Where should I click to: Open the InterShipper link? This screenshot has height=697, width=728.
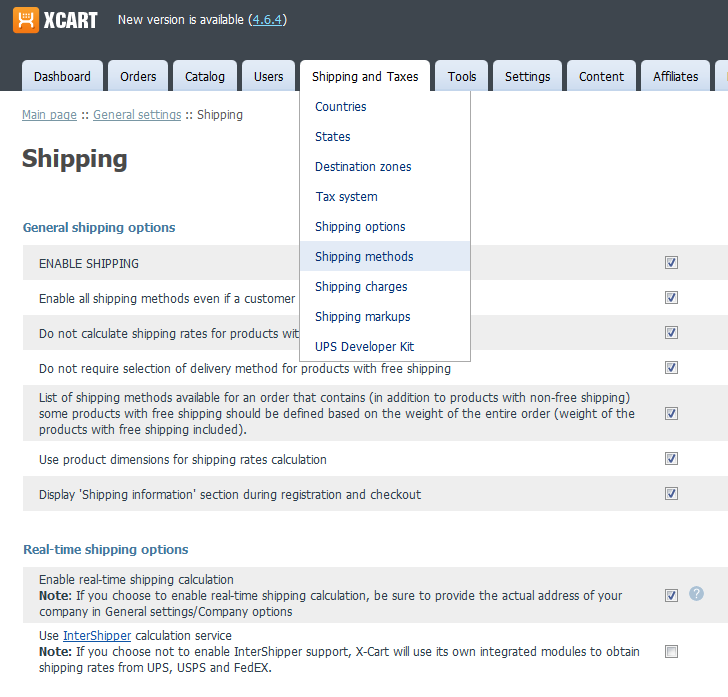pos(97,635)
